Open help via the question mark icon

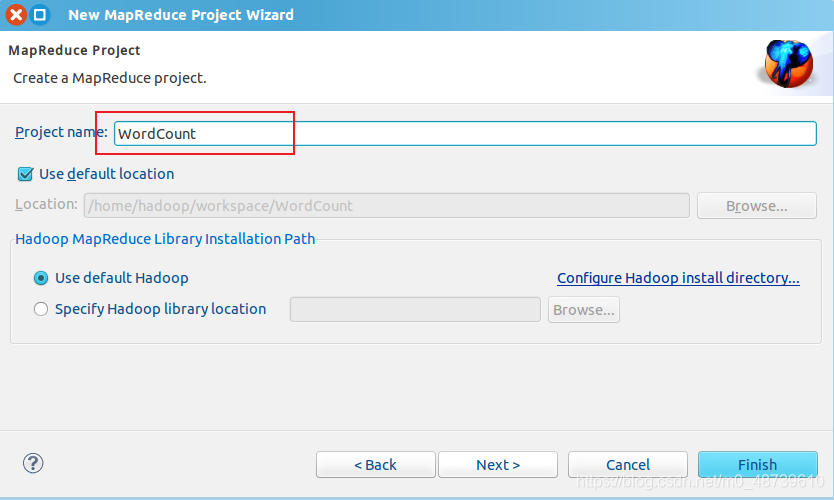point(33,463)
